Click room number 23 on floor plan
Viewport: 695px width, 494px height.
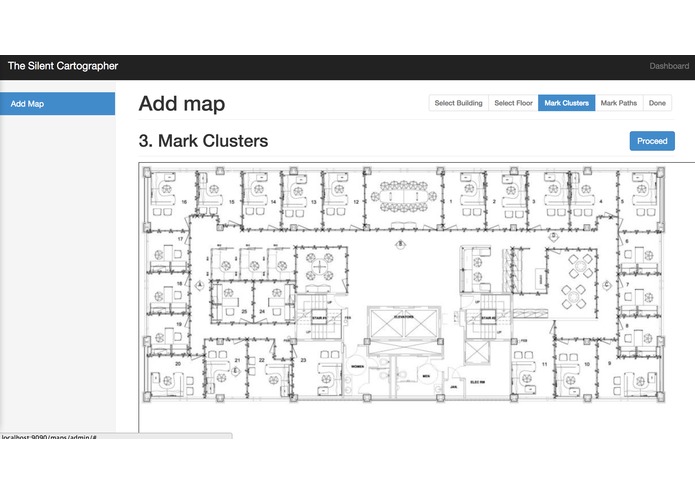[x=303, y=360]
